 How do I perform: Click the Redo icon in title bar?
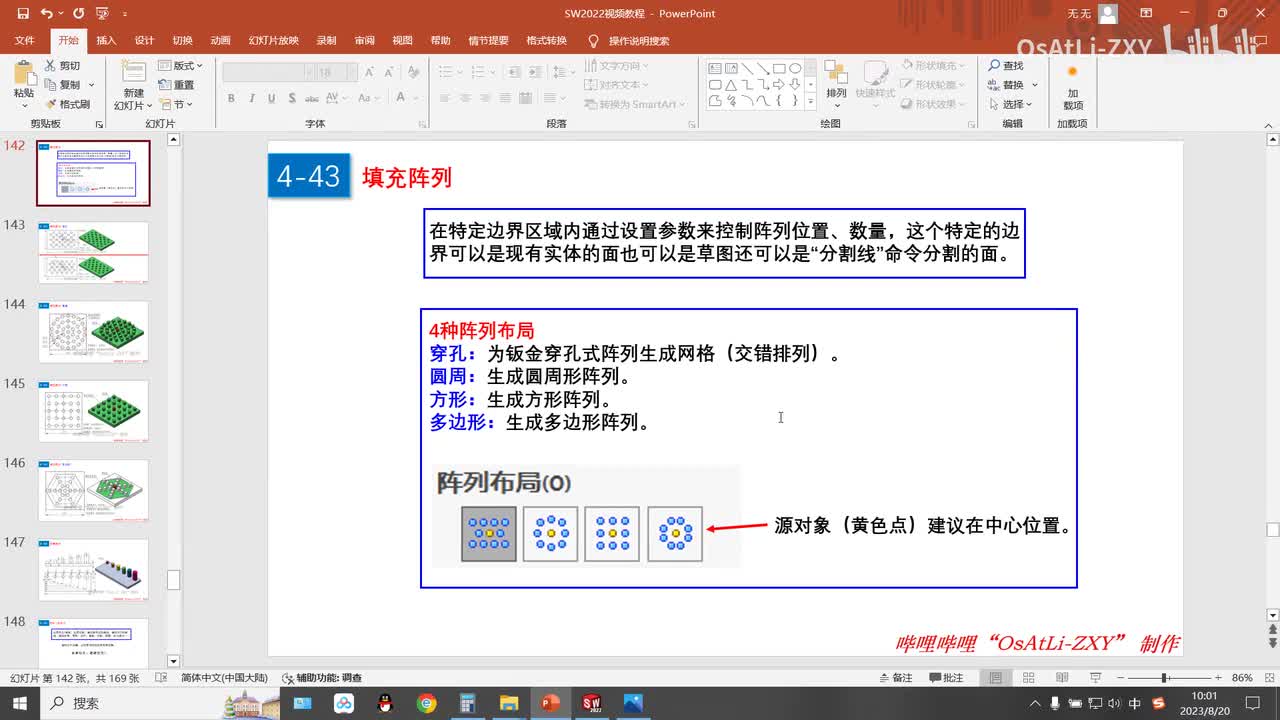81,14
